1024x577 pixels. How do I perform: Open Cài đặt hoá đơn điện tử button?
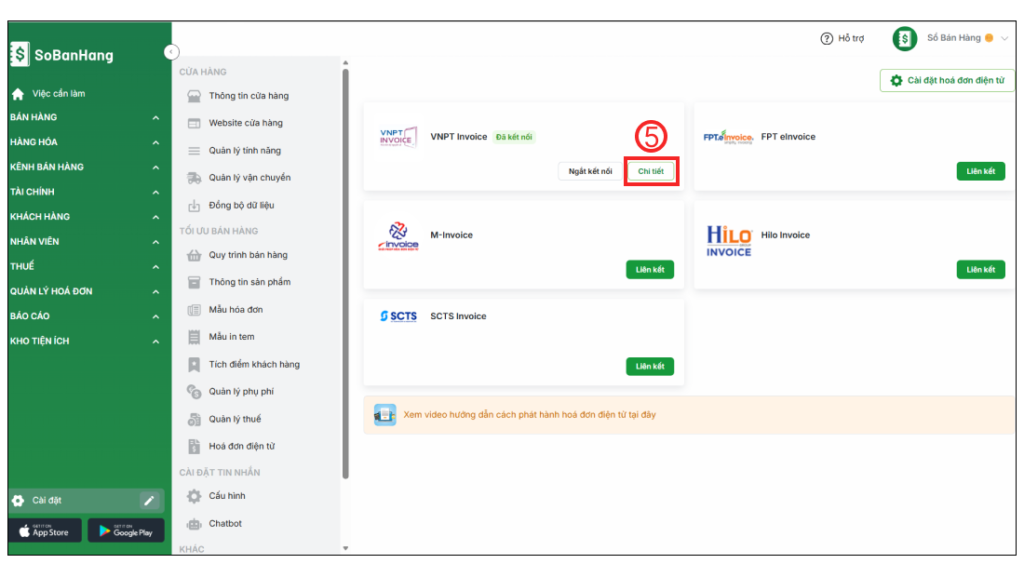tap(947, 81)
